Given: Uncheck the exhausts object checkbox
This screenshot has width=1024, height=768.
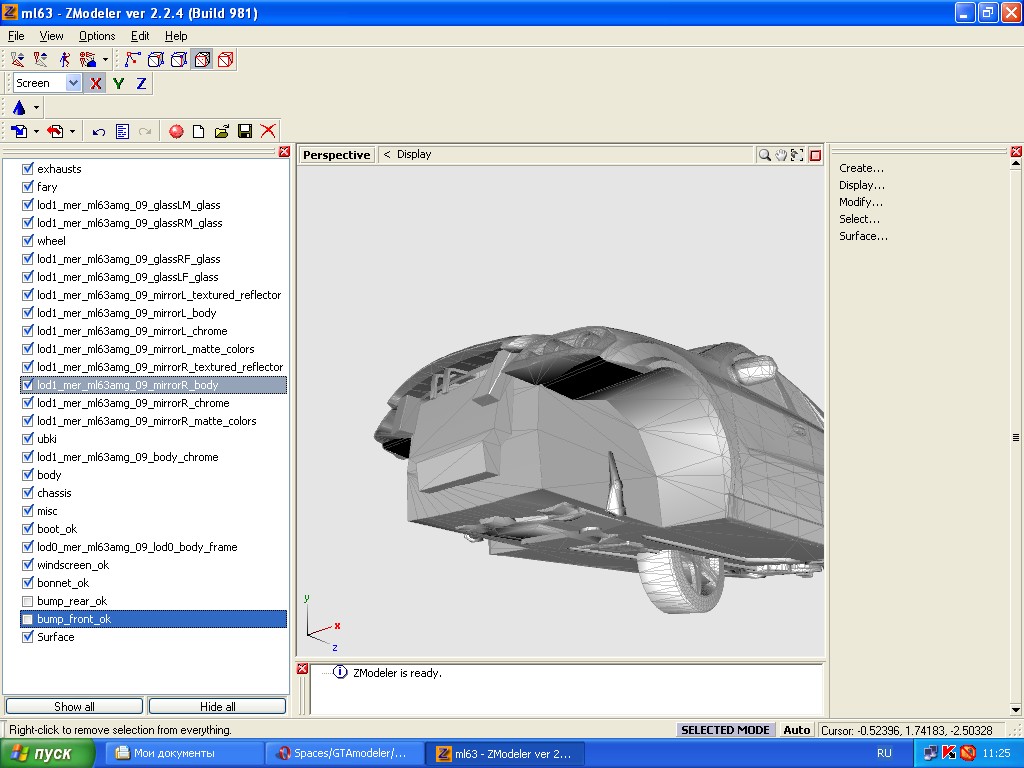Looking at the screenshot, I should tap(28, 169).
